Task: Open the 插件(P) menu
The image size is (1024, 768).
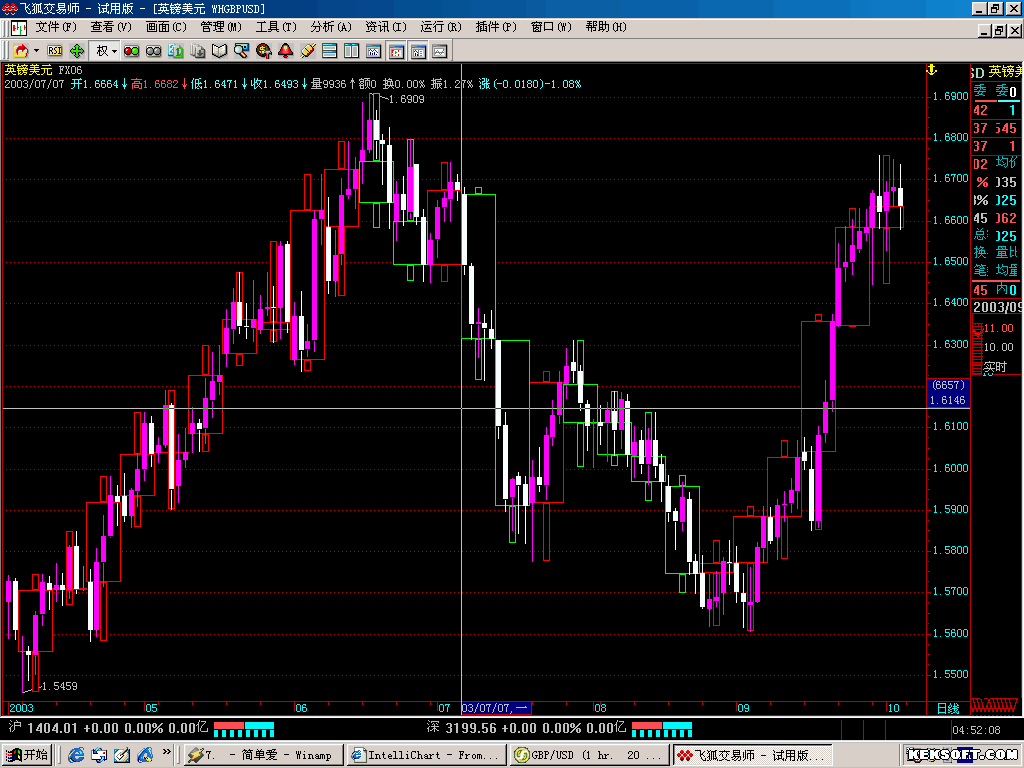Action: (x=496, y=27)
